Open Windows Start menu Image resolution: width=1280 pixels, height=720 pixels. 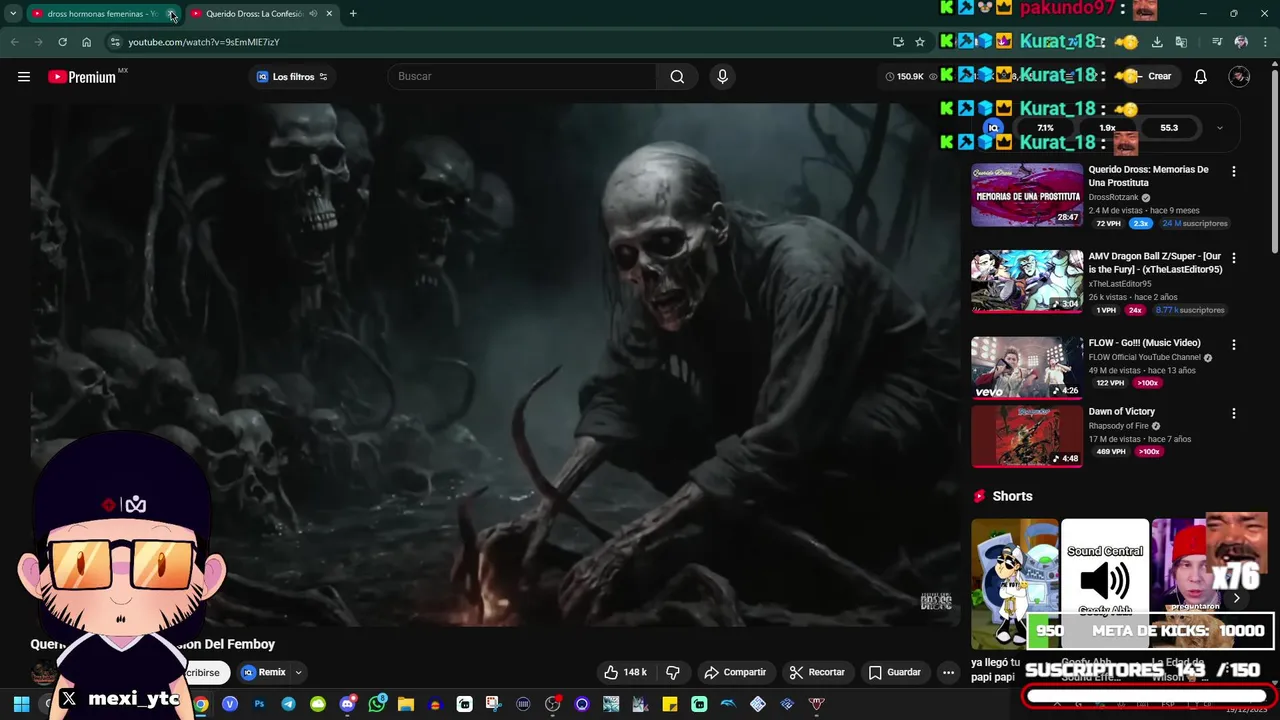point(21,704)
